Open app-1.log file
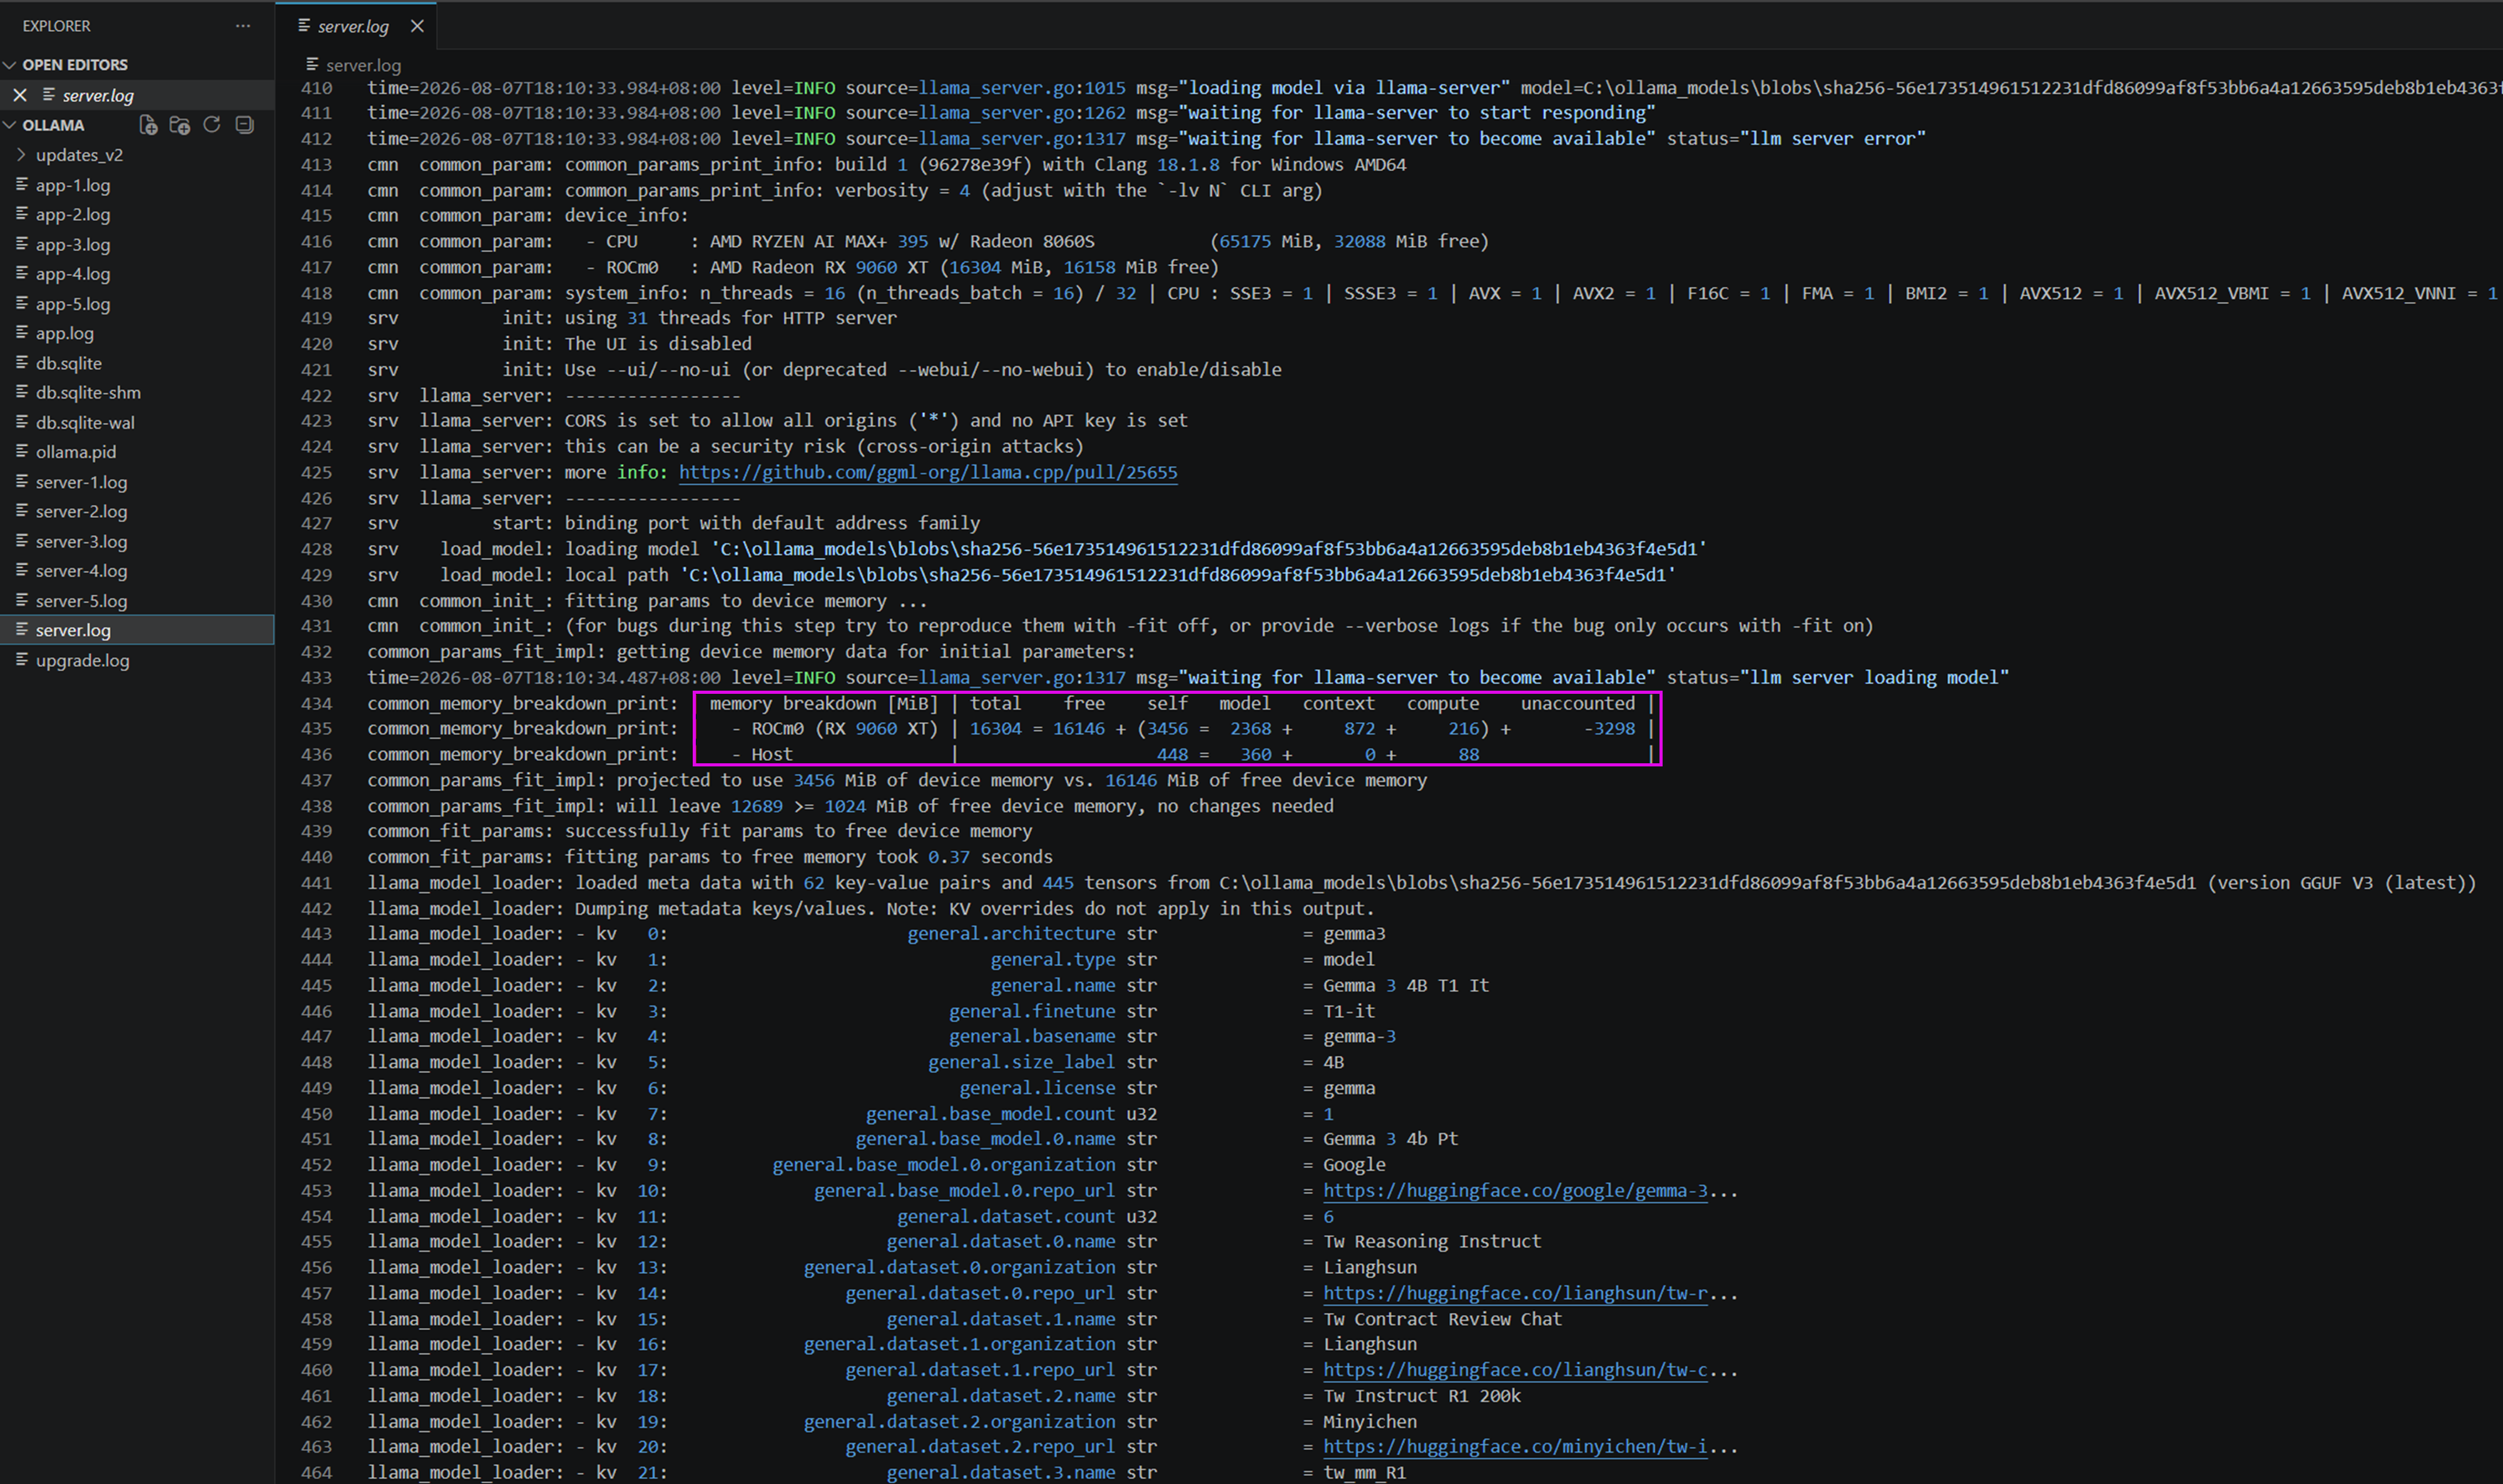This screenshot has width=2503, height=1484. (x=73, y=185)
